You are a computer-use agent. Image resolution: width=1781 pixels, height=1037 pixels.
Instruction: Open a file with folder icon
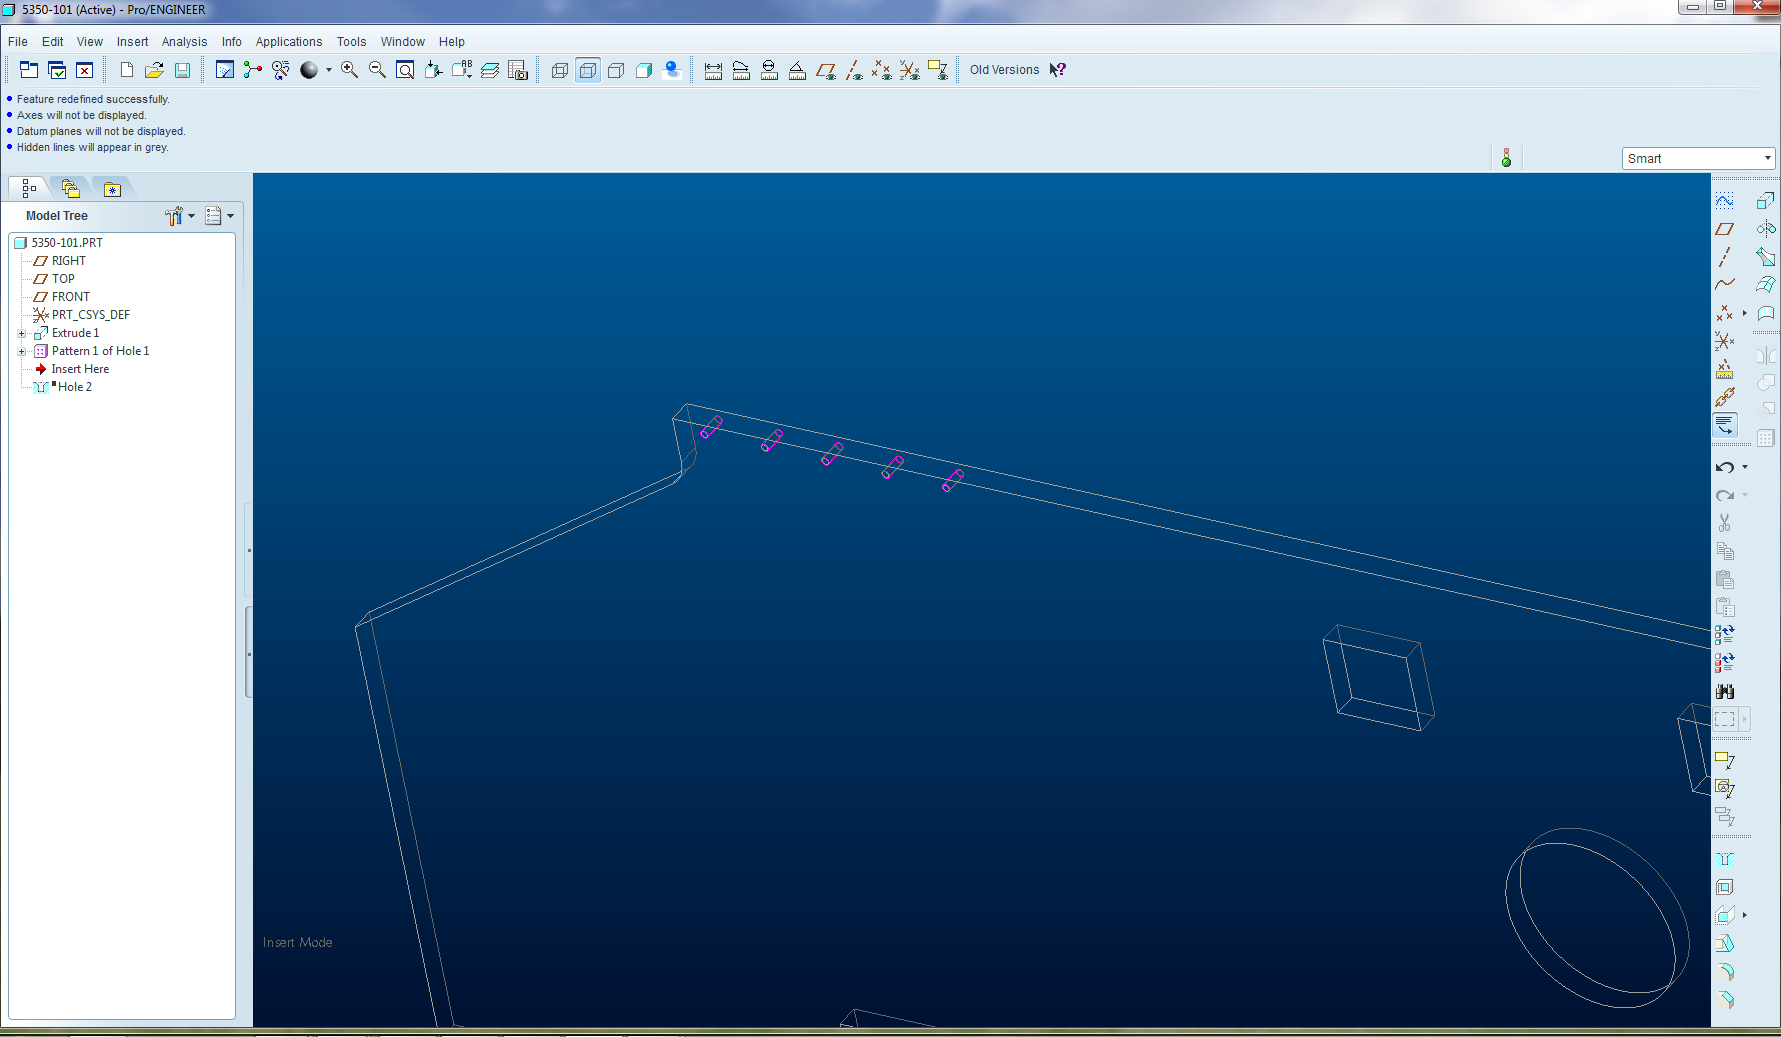pos(154,70)
